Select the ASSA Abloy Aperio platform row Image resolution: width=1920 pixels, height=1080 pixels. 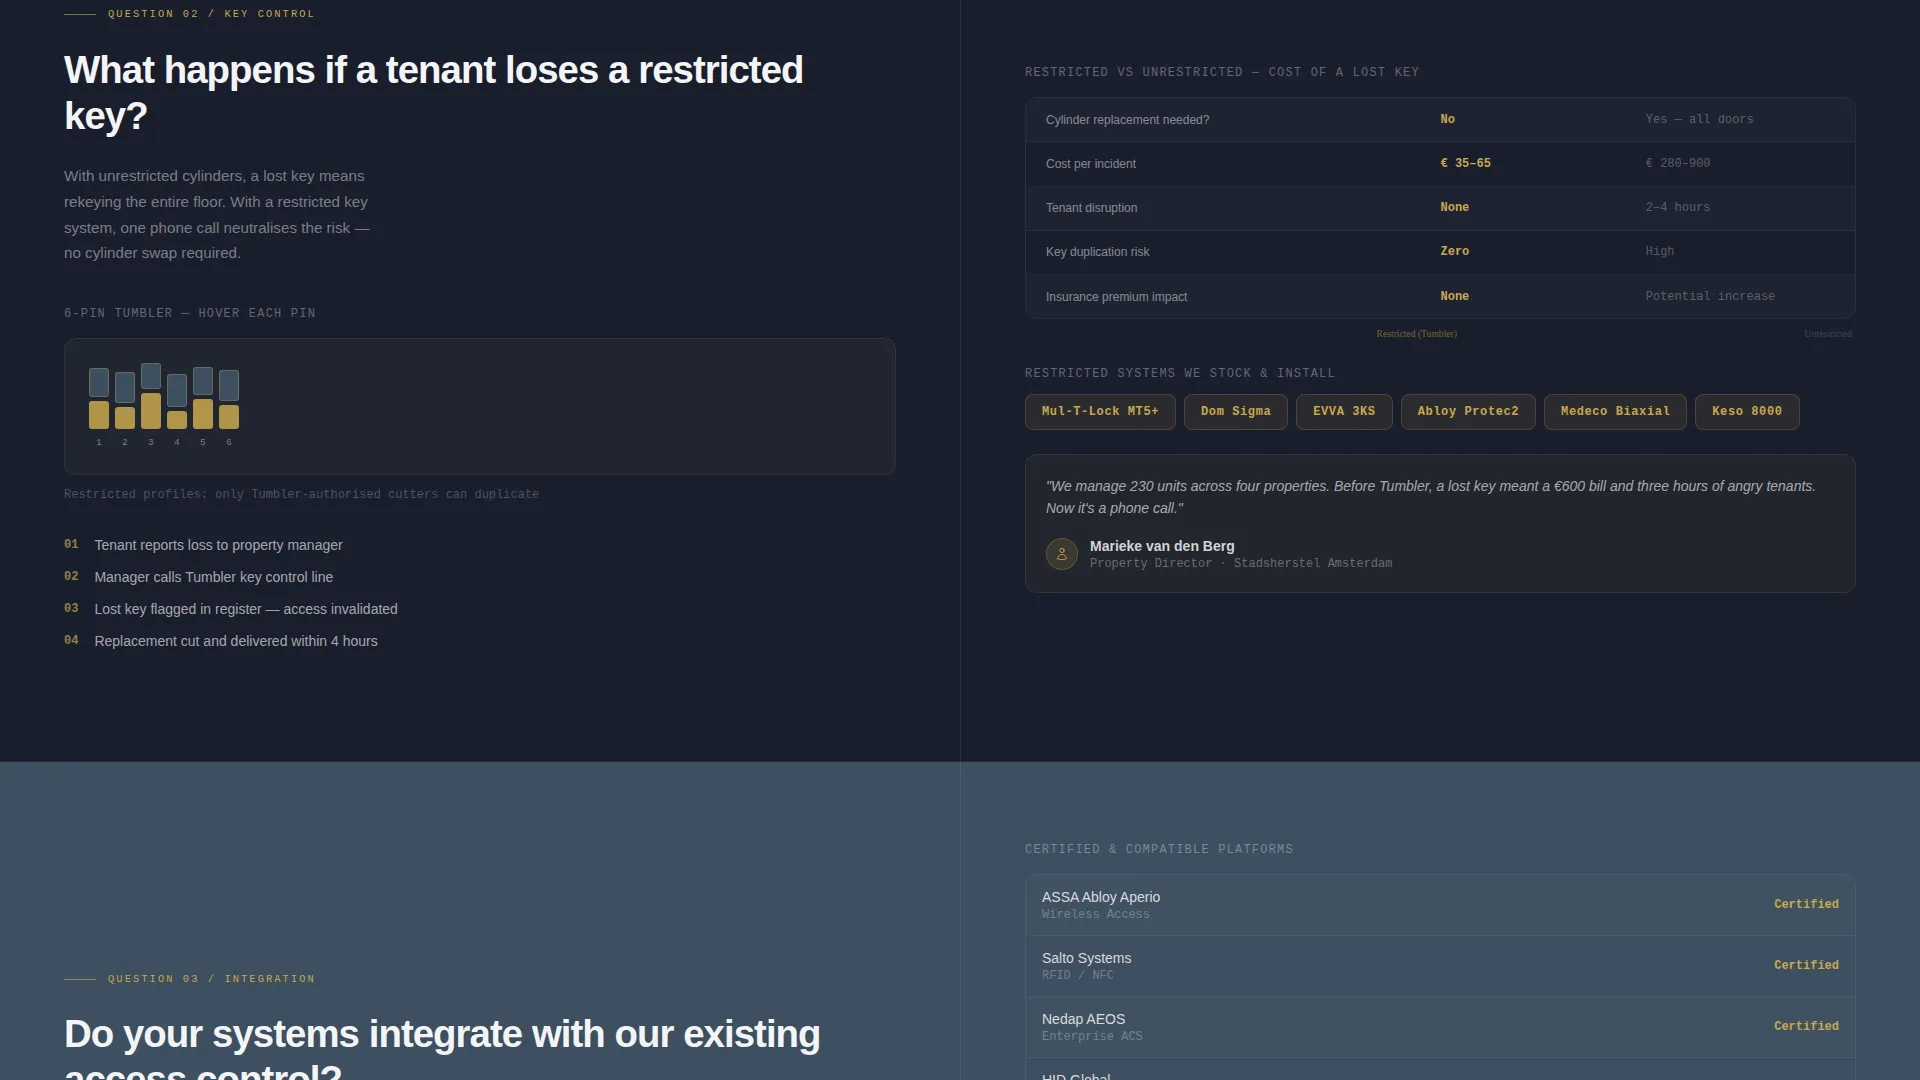pyautogui.click(x=1440, y=905)
